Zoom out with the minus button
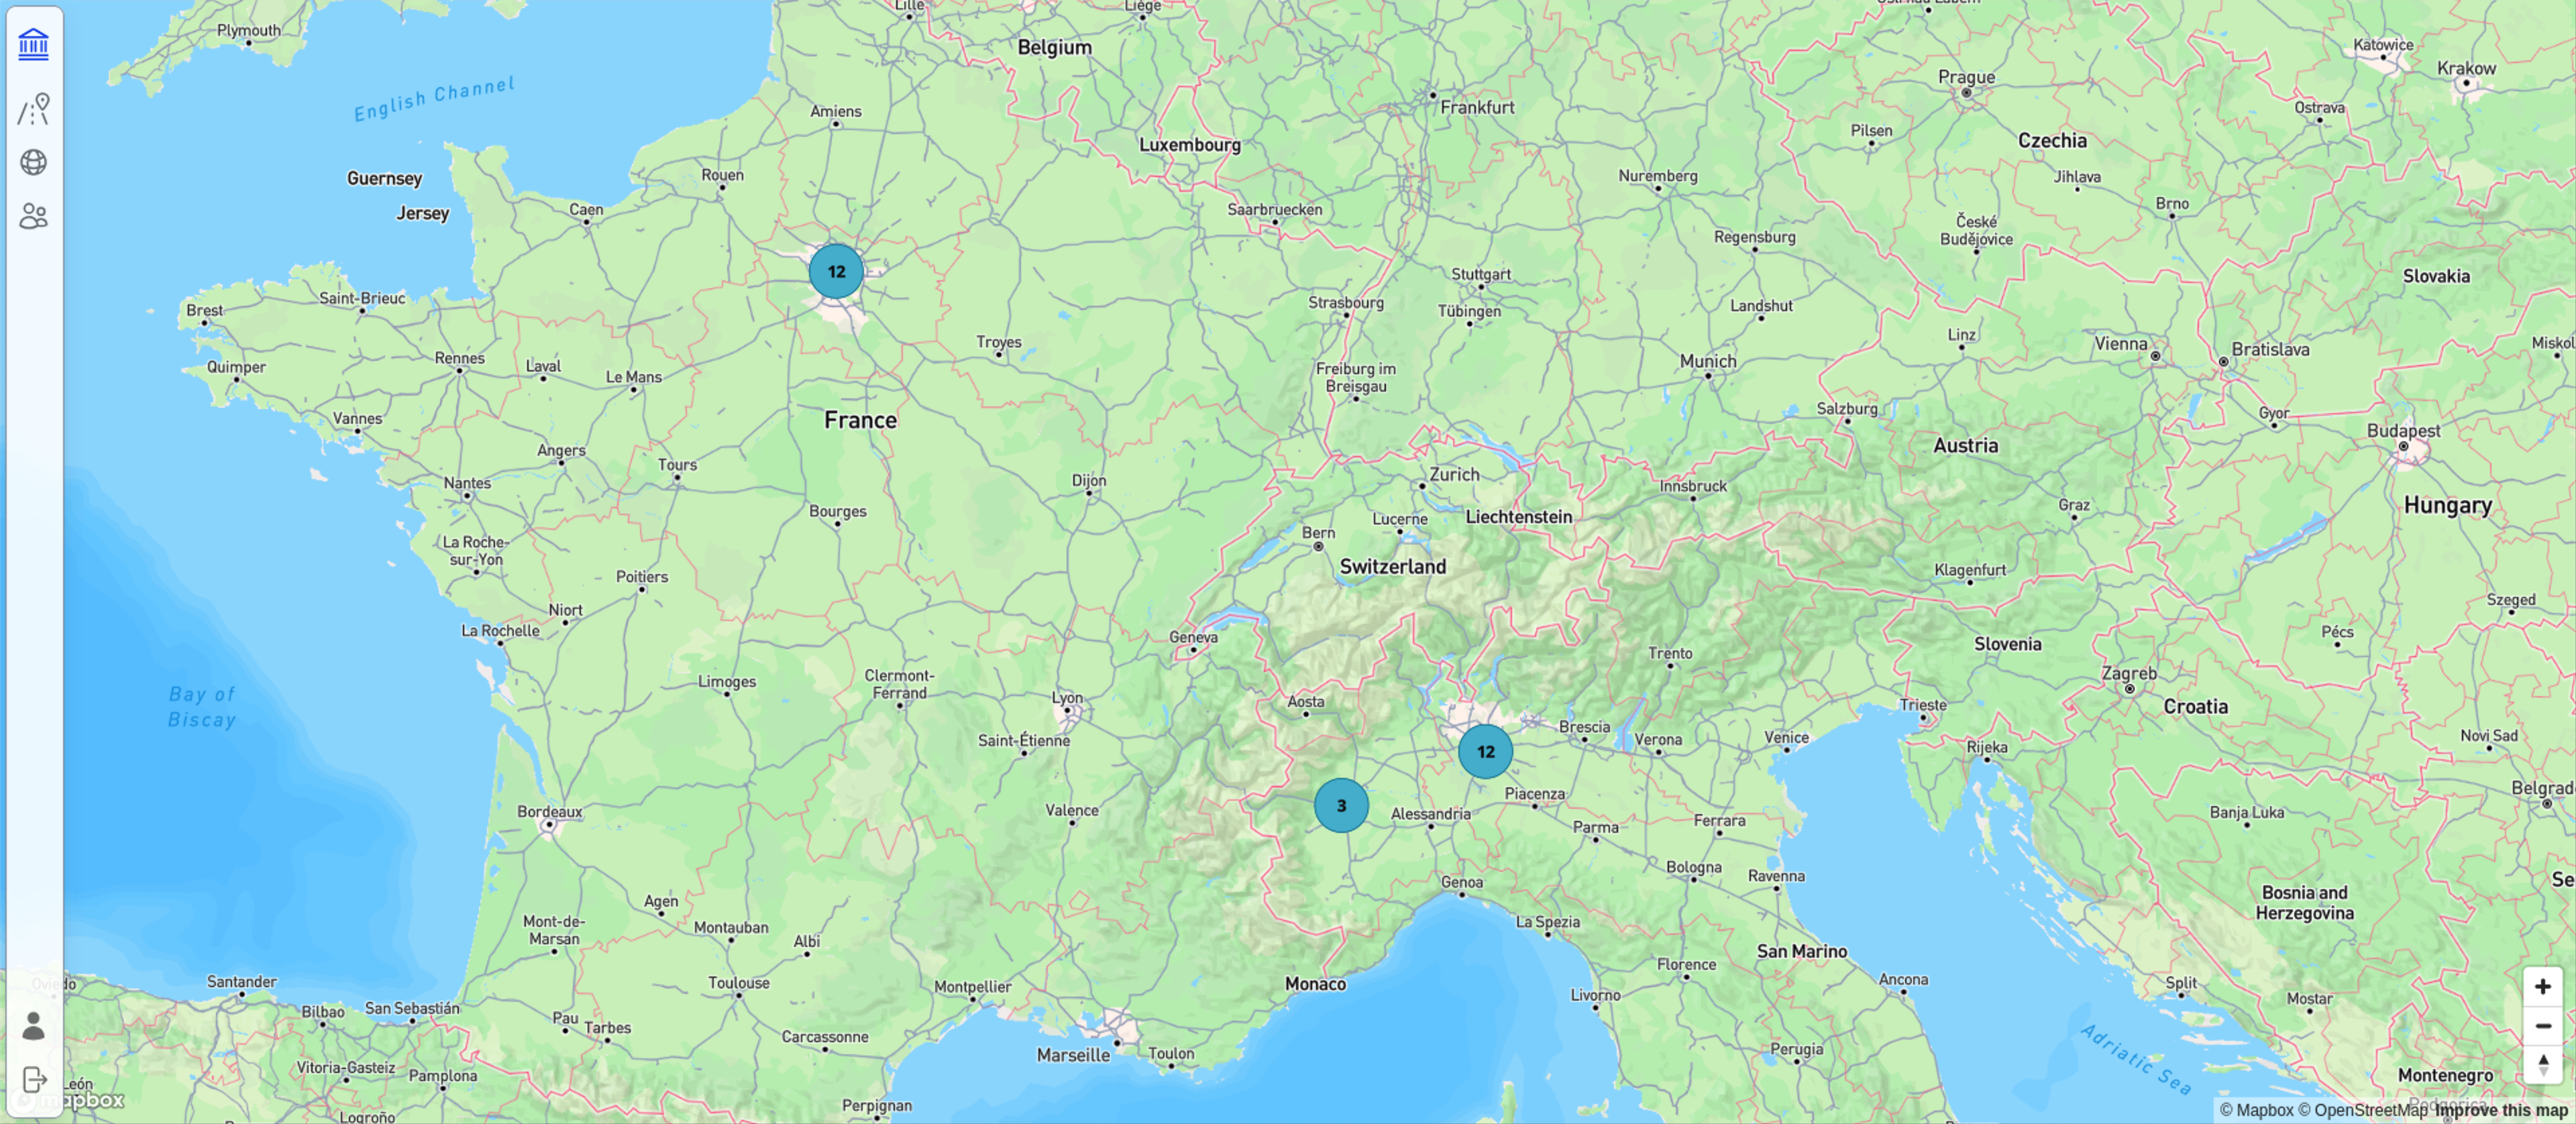The width and height of the screenshot is (2576, 1124). point(2543,1026)
